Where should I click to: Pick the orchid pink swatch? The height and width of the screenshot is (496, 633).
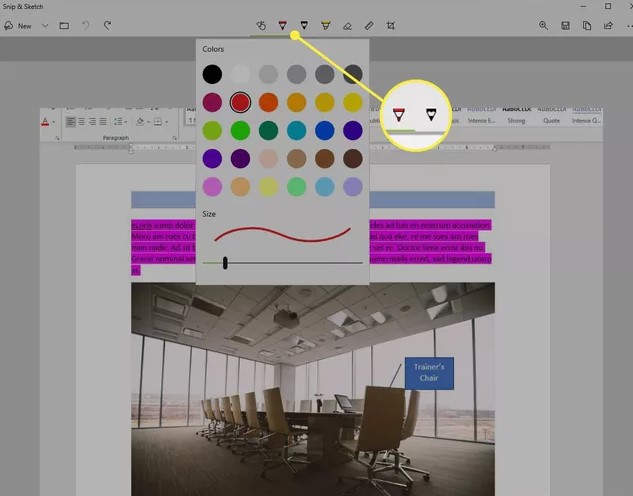pos(212,187)
